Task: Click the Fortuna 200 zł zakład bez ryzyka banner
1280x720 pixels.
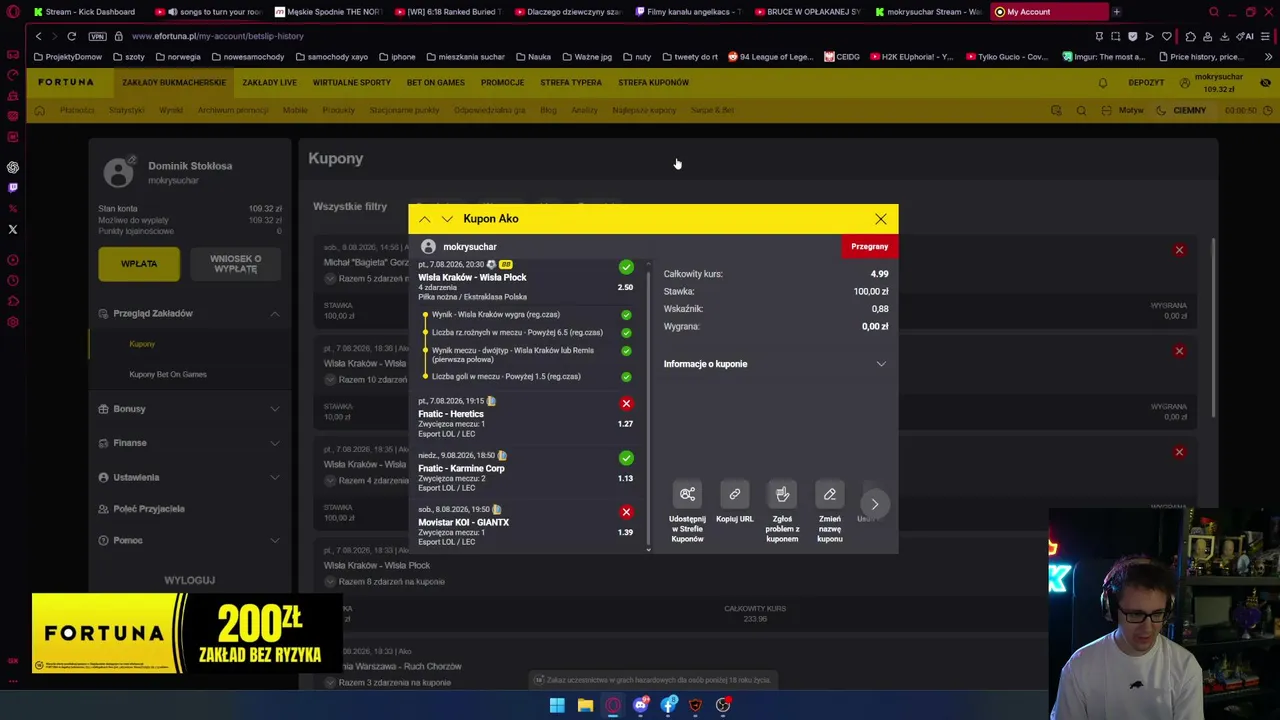Action: point(187,633)
